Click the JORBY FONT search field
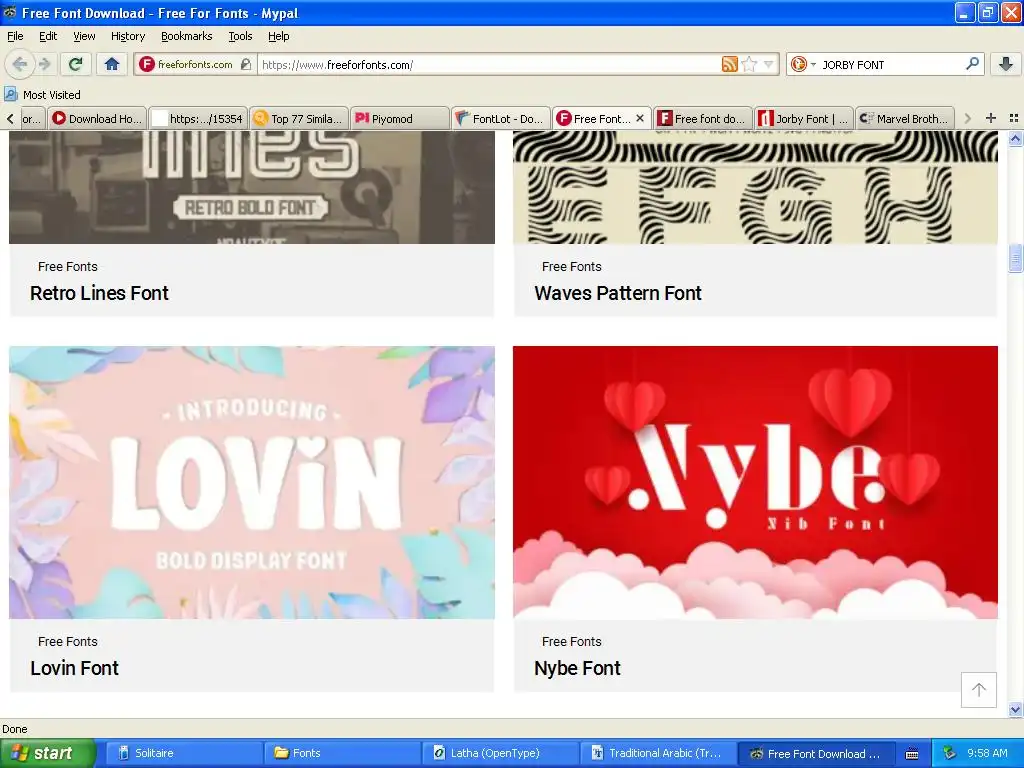Viewport: 1024px width, 768px height. pyautogui.click(x=891, y=64)
